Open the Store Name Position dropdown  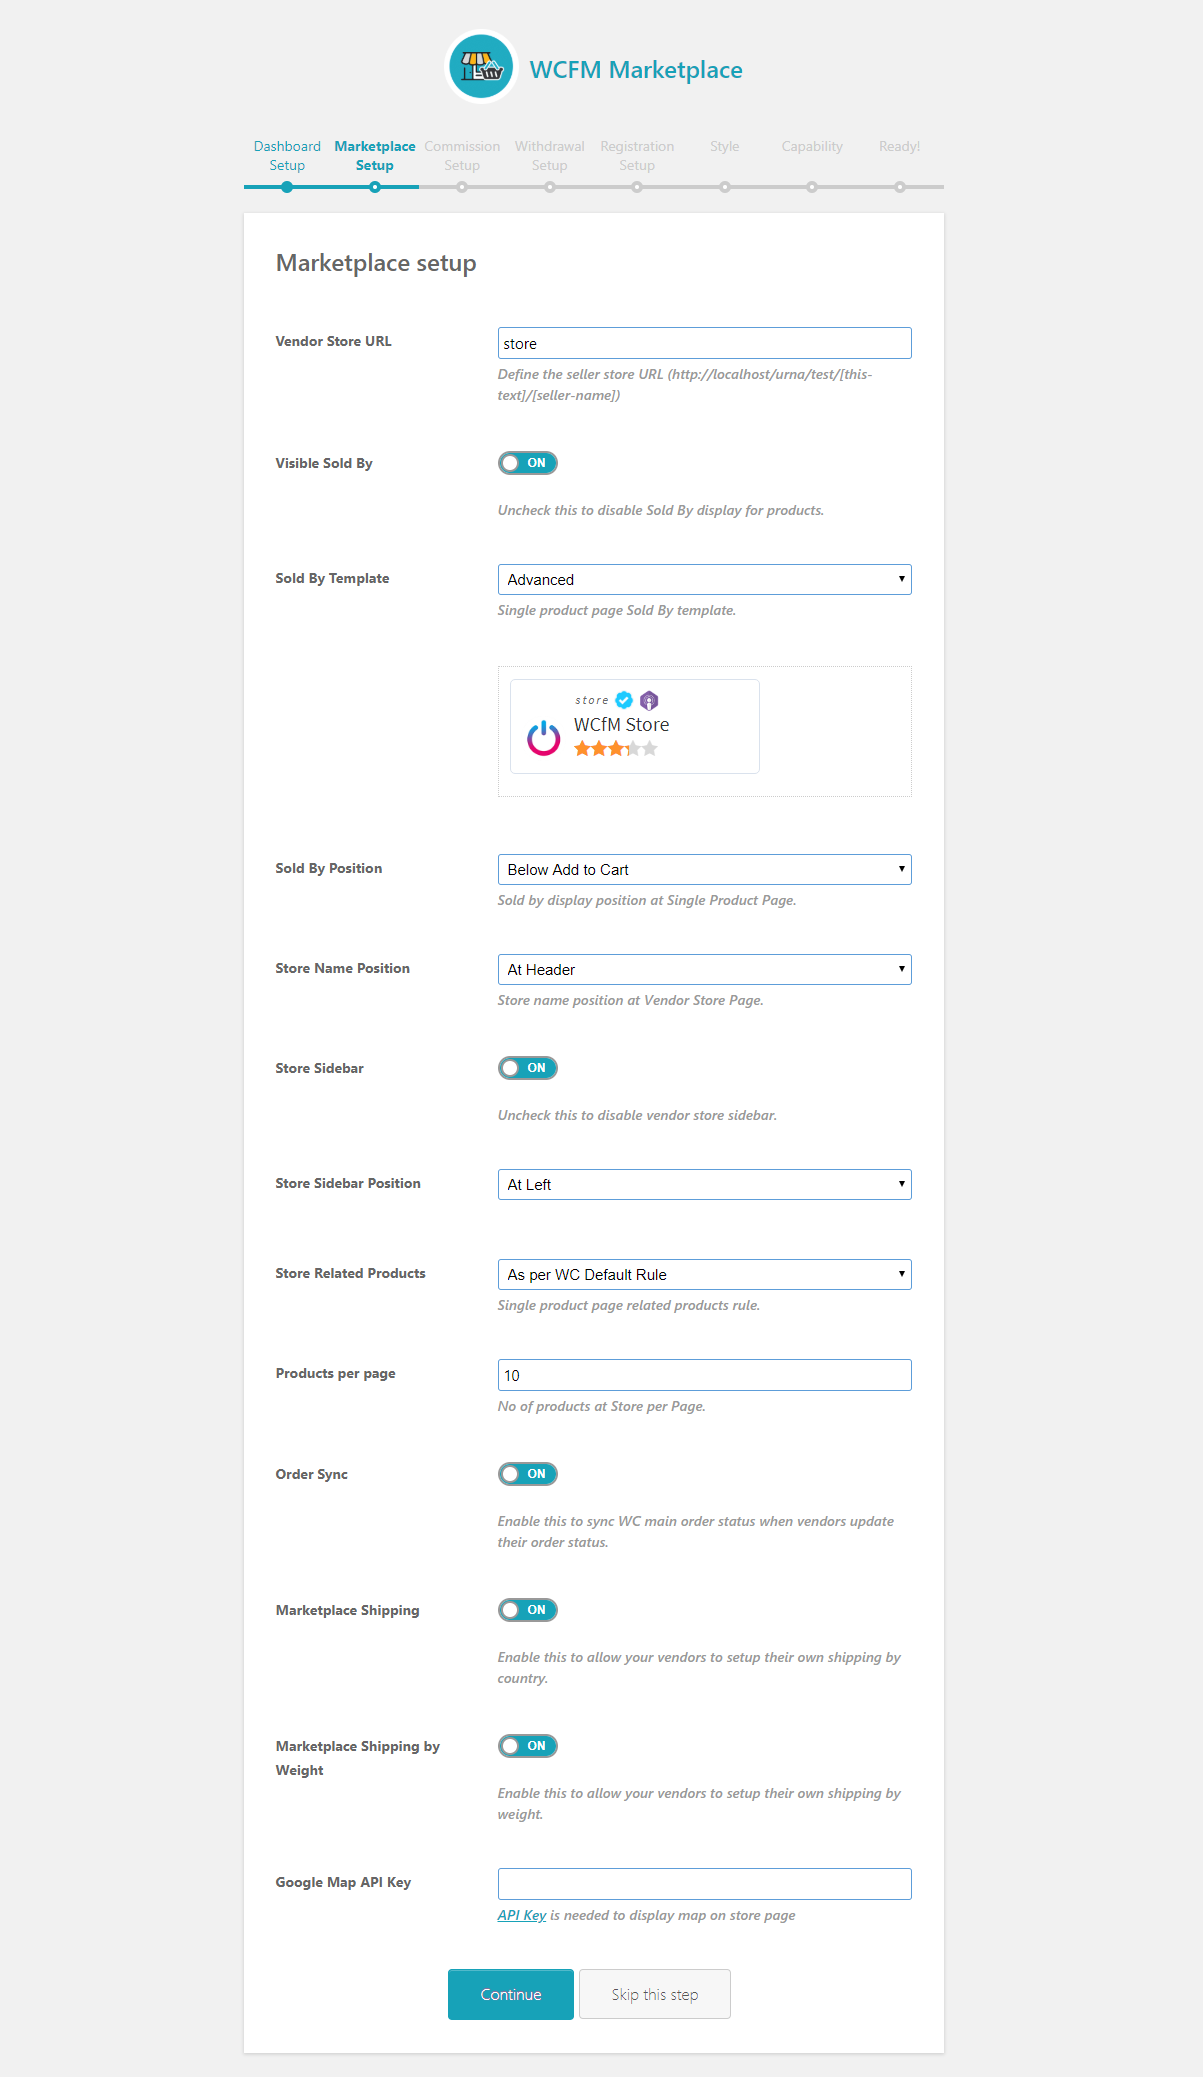tap(705, 970)
